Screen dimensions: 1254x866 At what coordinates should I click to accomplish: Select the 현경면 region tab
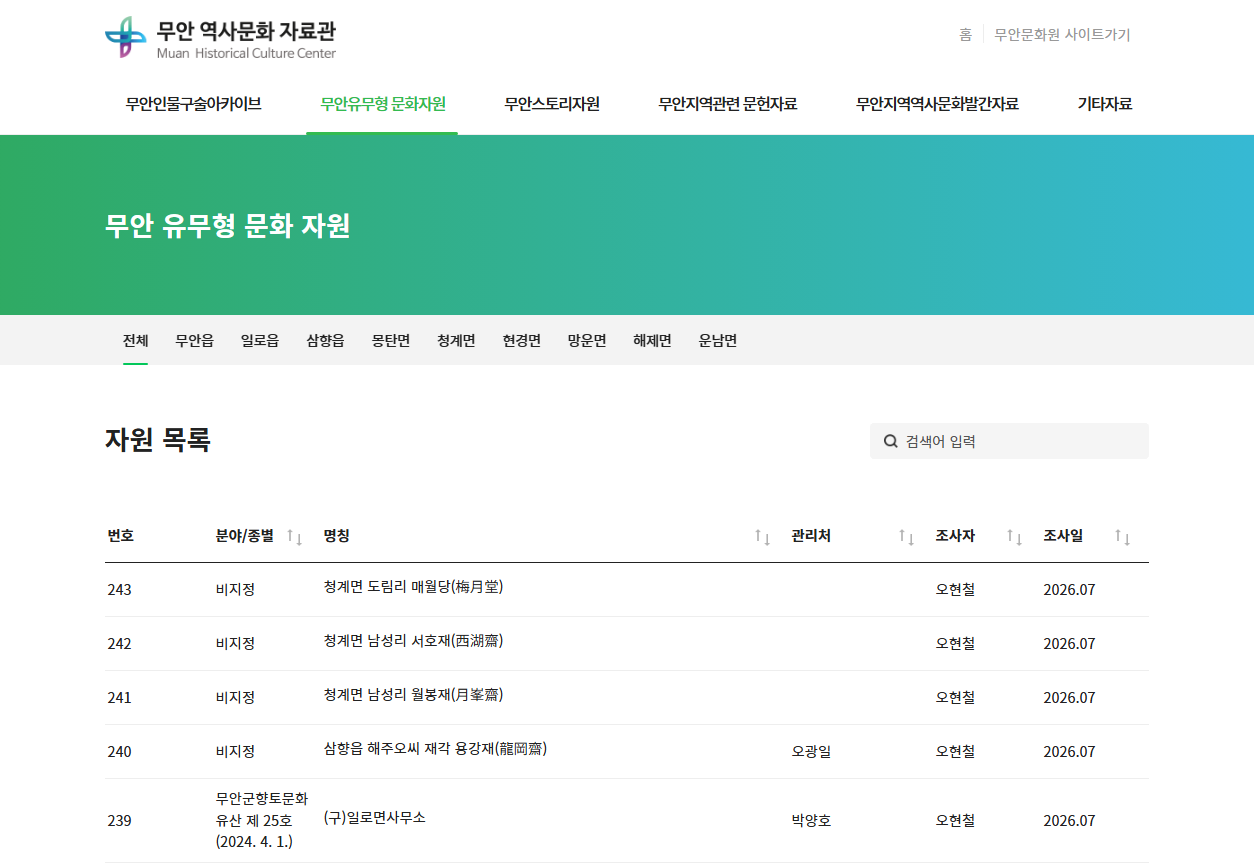click(522, 341)
